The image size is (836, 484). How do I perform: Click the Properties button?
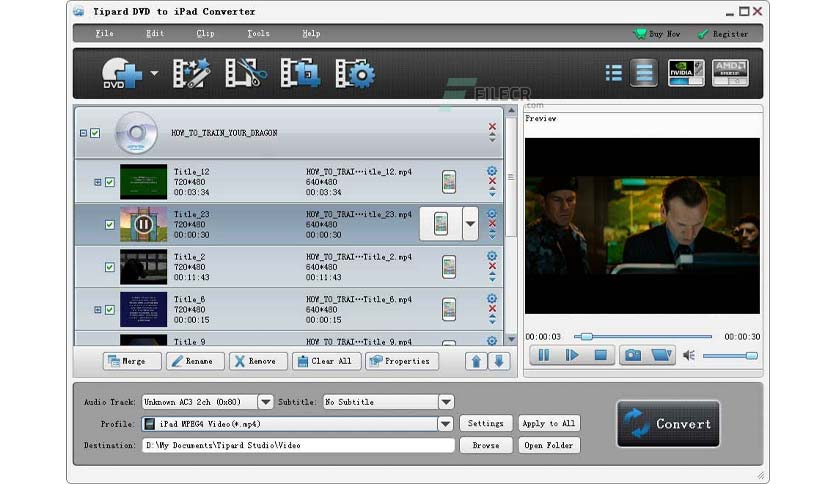click(x=402, y=361)
